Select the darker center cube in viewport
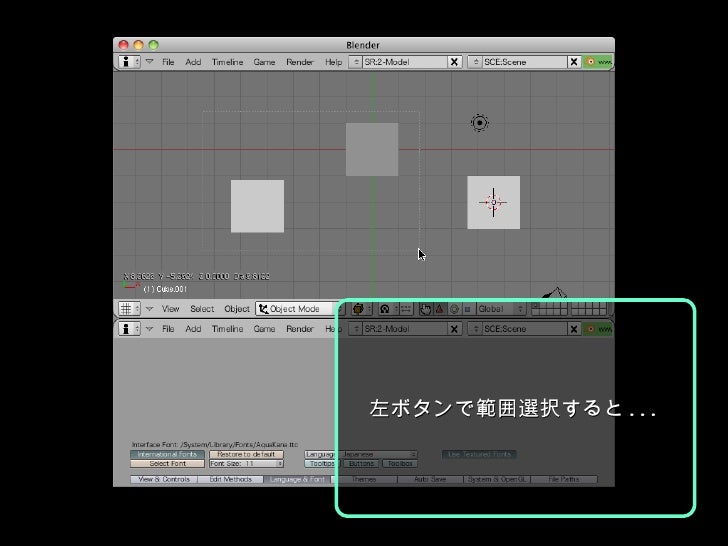The image size is (728, 546). coord(372,150)
